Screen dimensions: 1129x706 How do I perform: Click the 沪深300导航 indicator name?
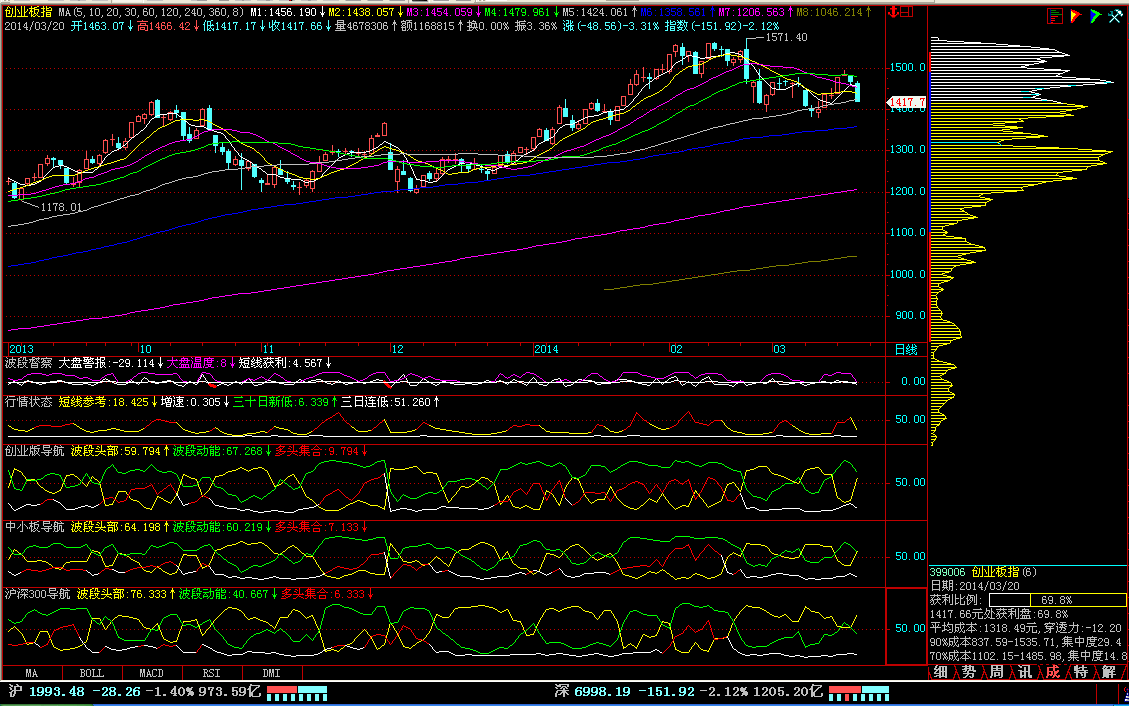pyautogui.click(x=37, y=594)
